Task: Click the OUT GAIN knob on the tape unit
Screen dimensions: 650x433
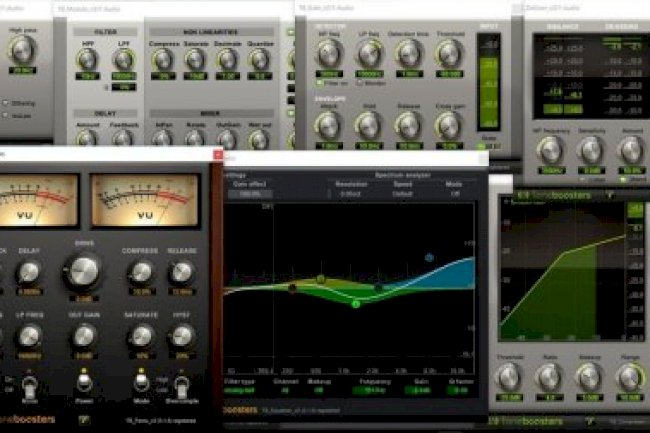Action: point(84,336)
